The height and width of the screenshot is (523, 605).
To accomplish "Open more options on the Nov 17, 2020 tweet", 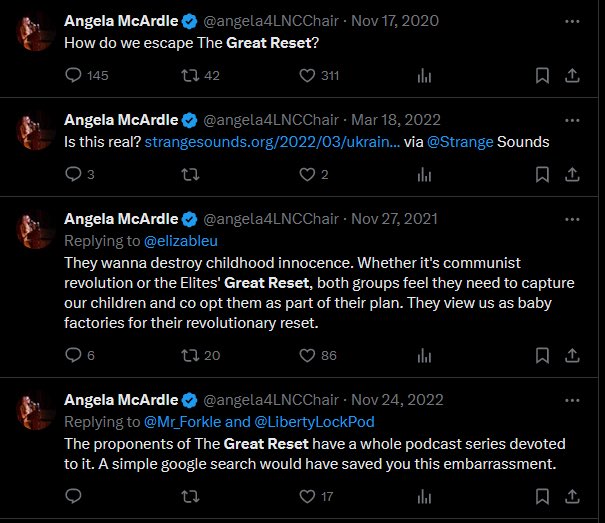I will click(x=572, y=21).
